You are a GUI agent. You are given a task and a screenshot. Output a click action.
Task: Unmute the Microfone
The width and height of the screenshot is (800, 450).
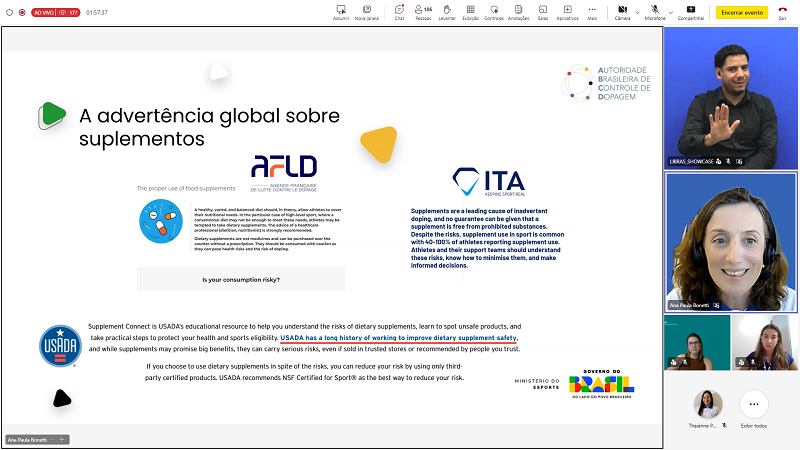click(x=655, y=10)
